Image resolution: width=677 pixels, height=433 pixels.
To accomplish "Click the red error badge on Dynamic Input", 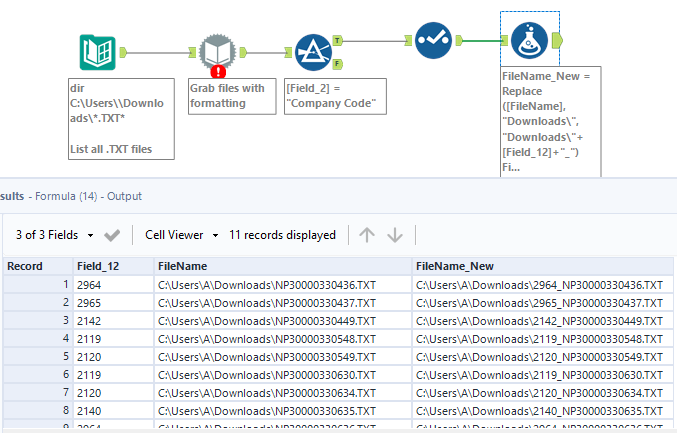I will click(x=218, y=72).
